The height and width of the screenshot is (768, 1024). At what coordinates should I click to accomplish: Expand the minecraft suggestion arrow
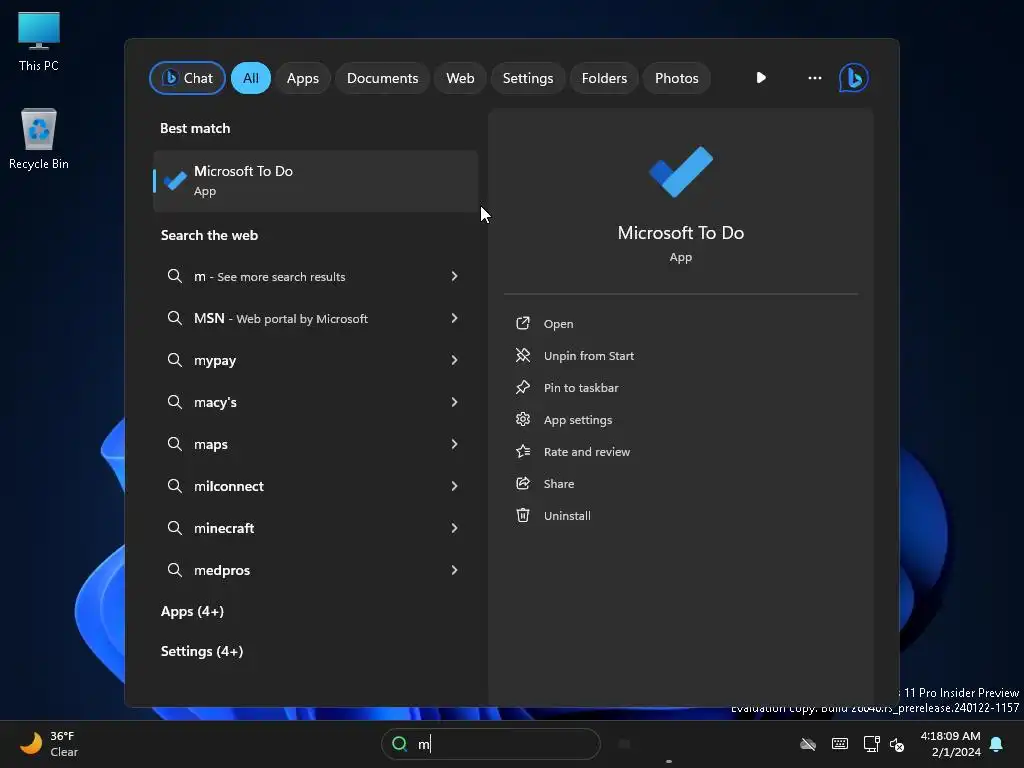tap(454, 528)
